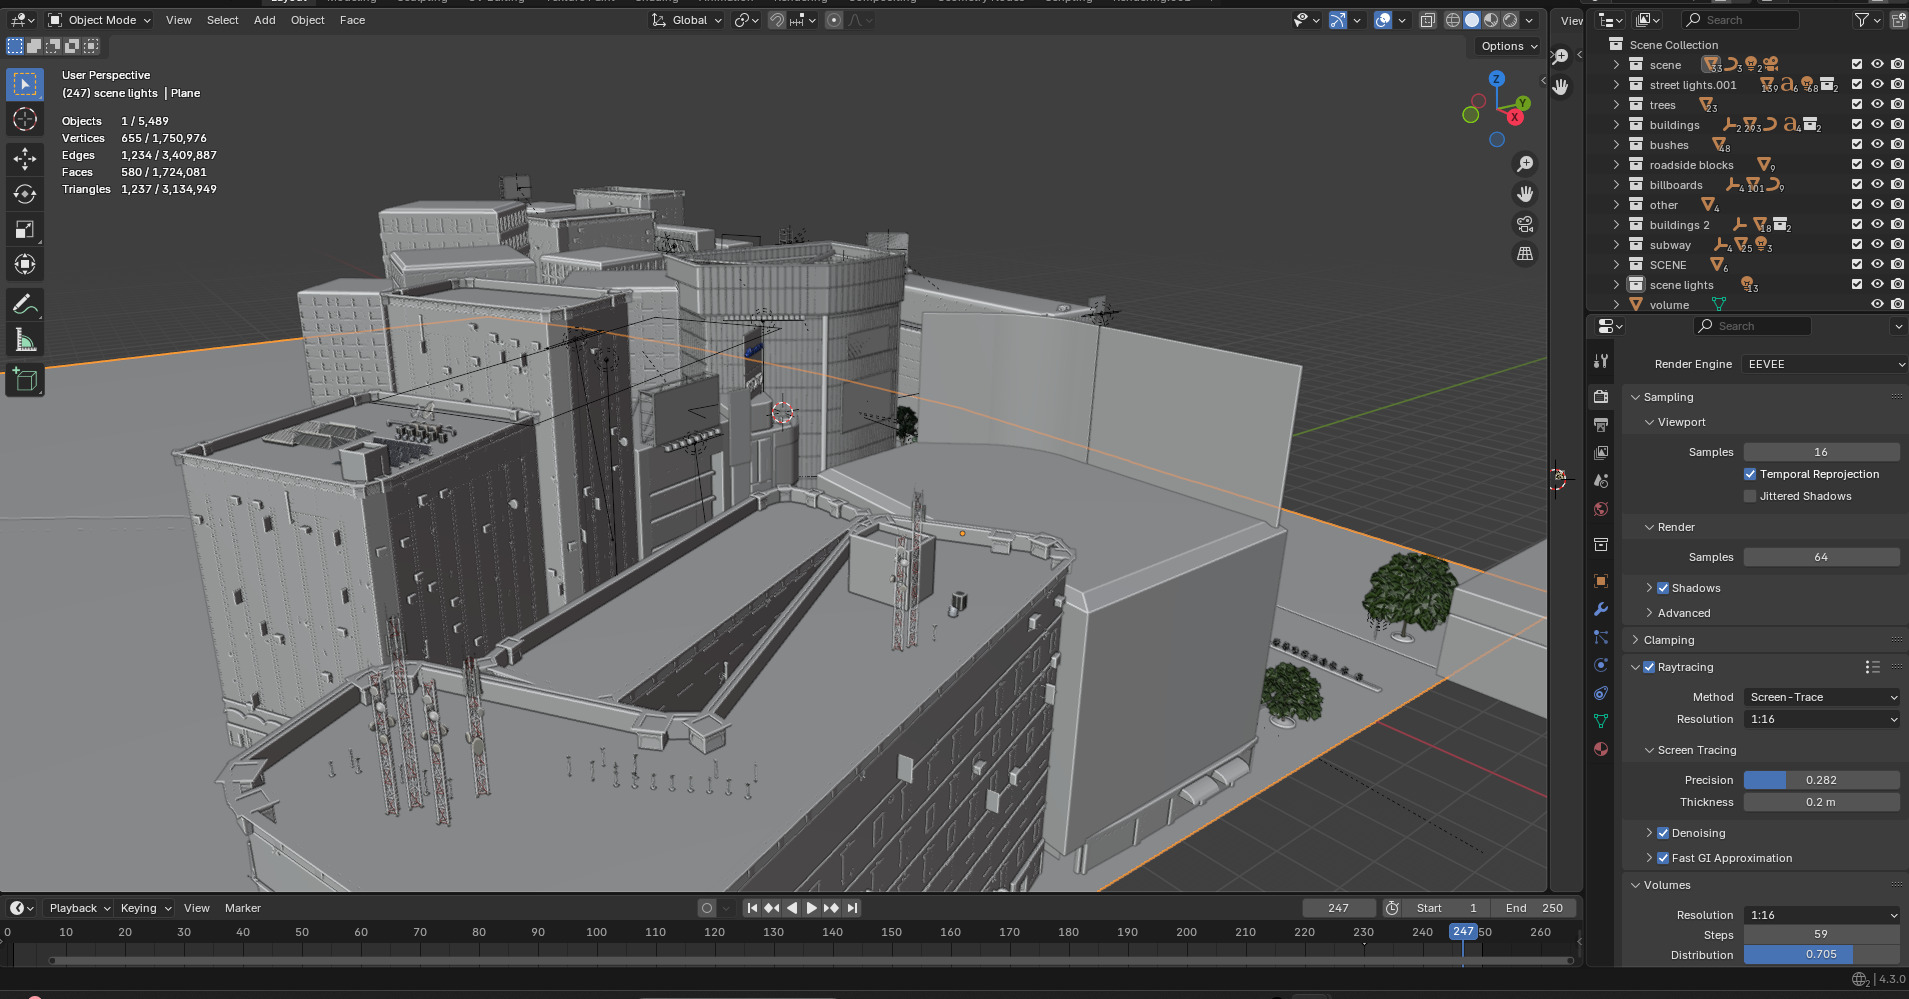Image resolution: width=1909 pixels, height=999 pixels.
Task: Toggle X-ray display icon
Action: (1427, 20)
